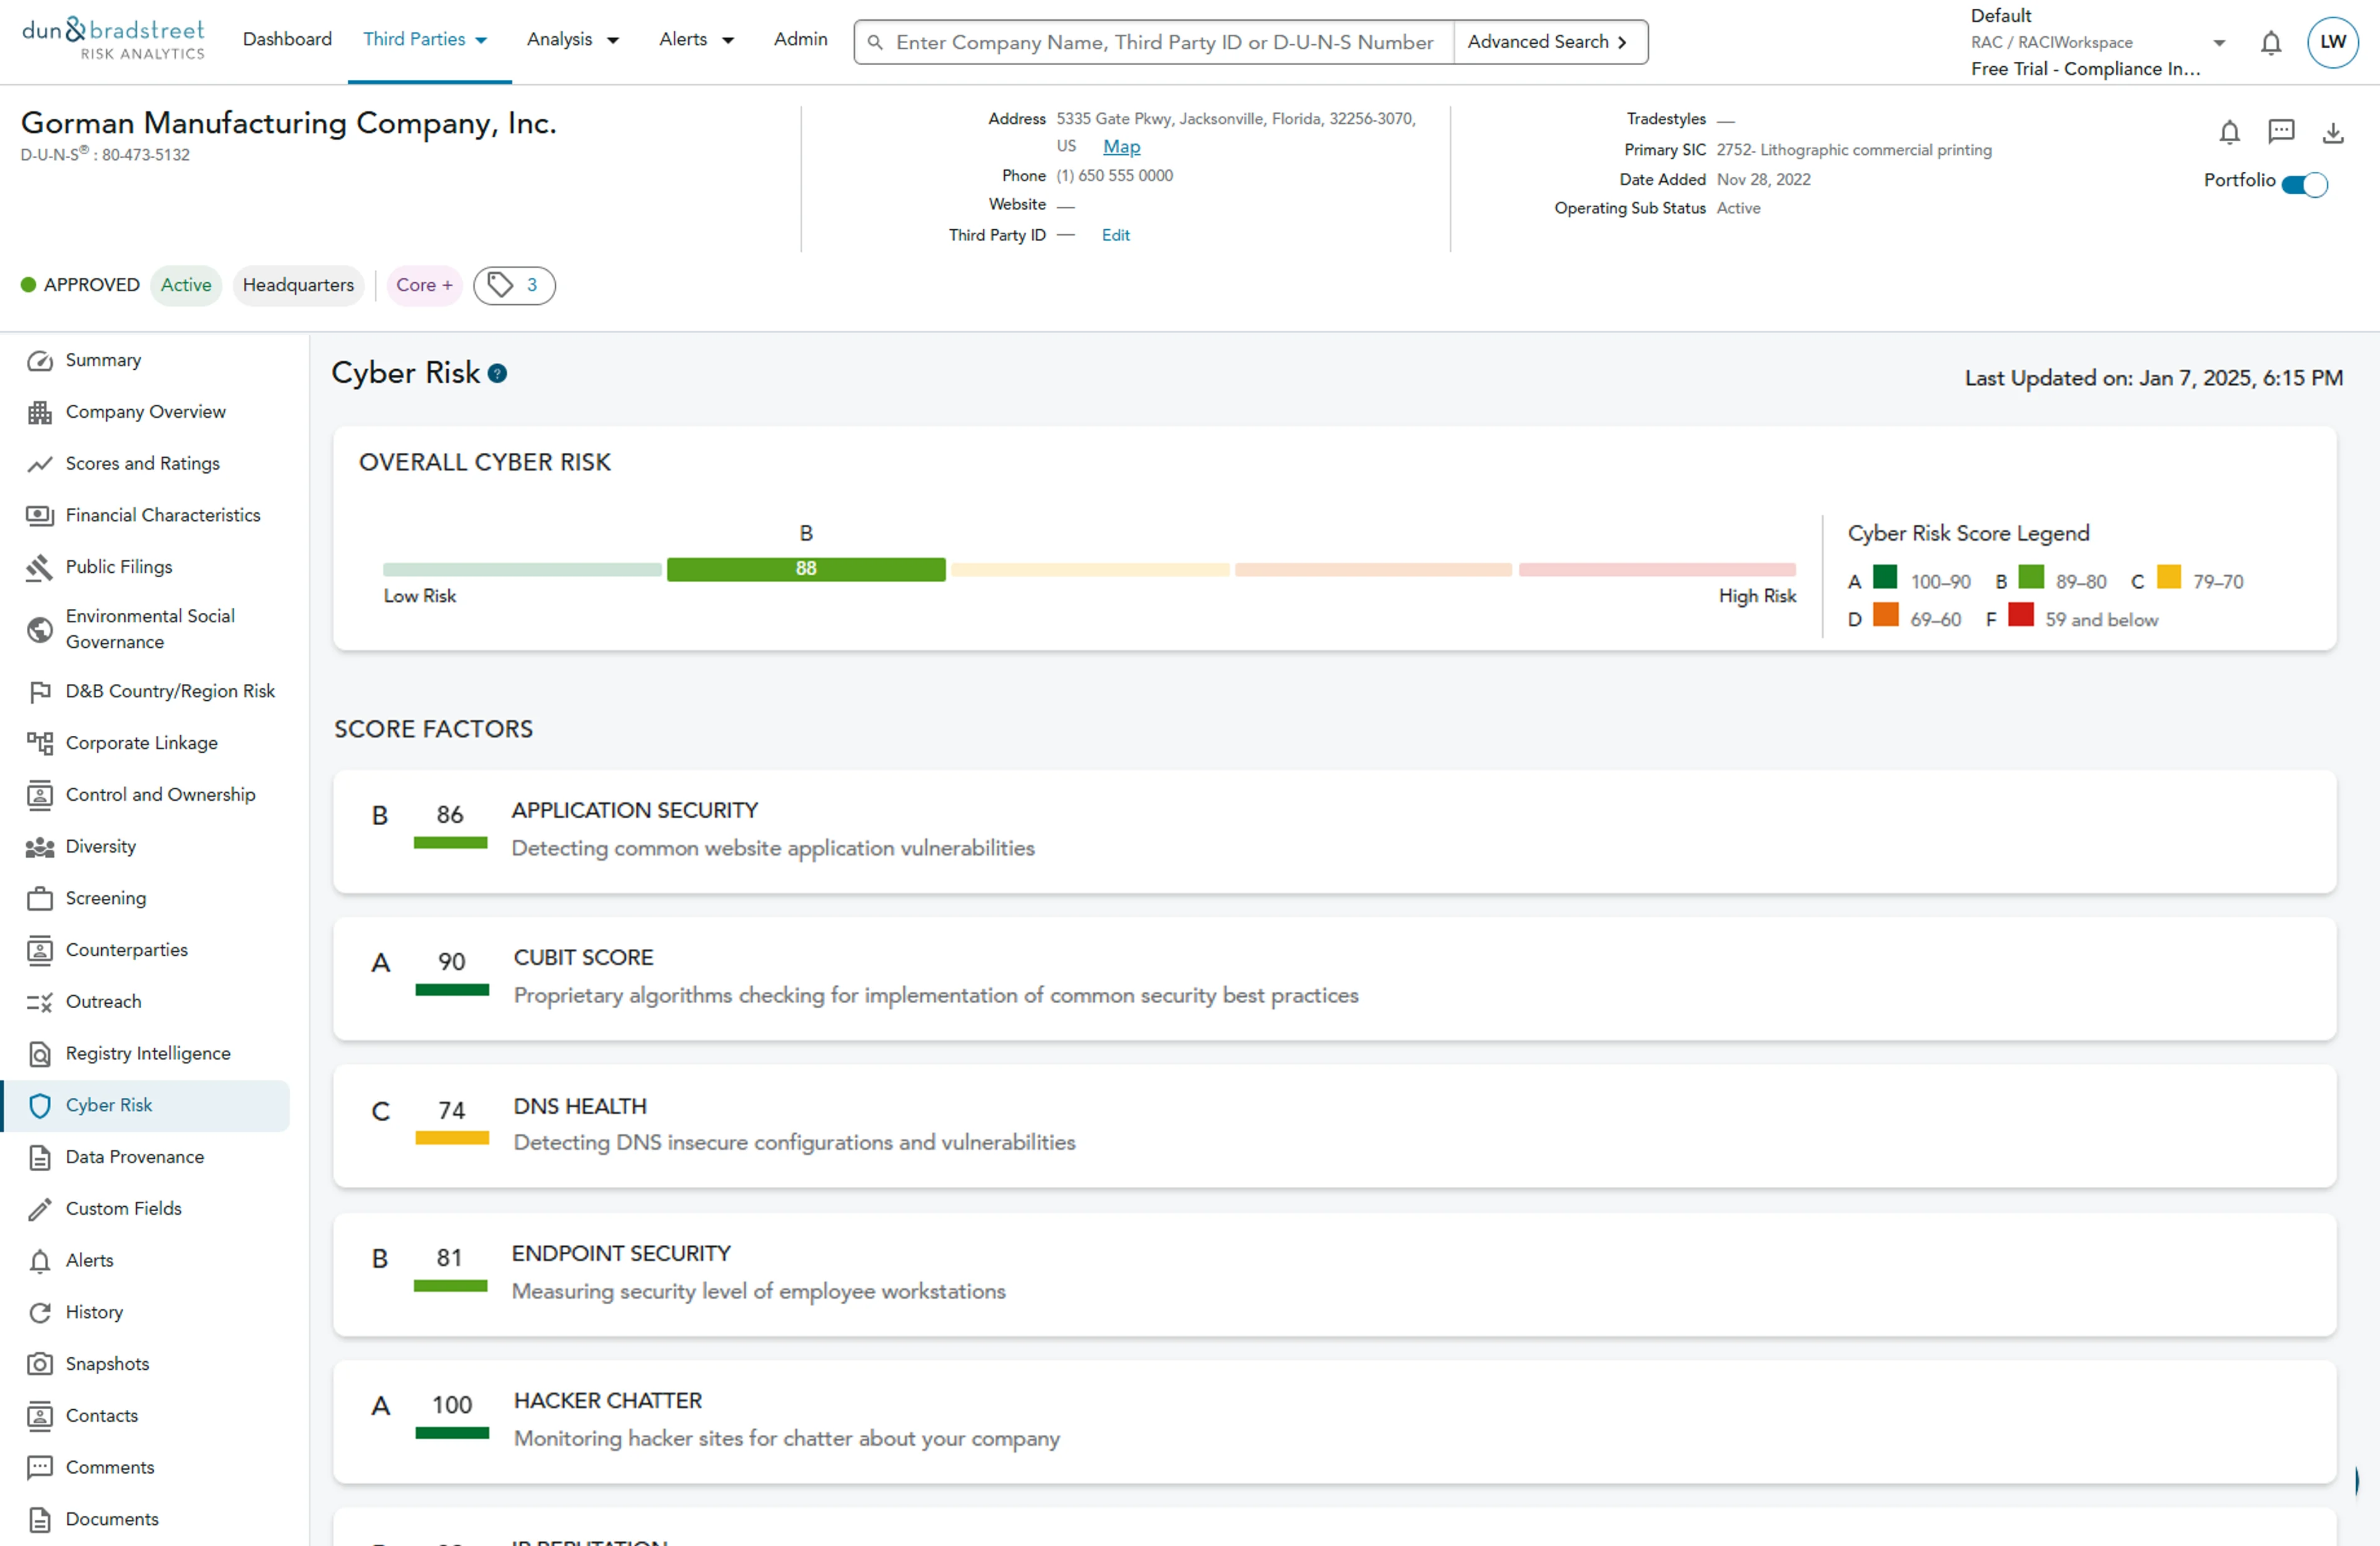Click the Custom Fields pencil icon
Screen dimensions: 2380x1546
(x=40, y=1209)
